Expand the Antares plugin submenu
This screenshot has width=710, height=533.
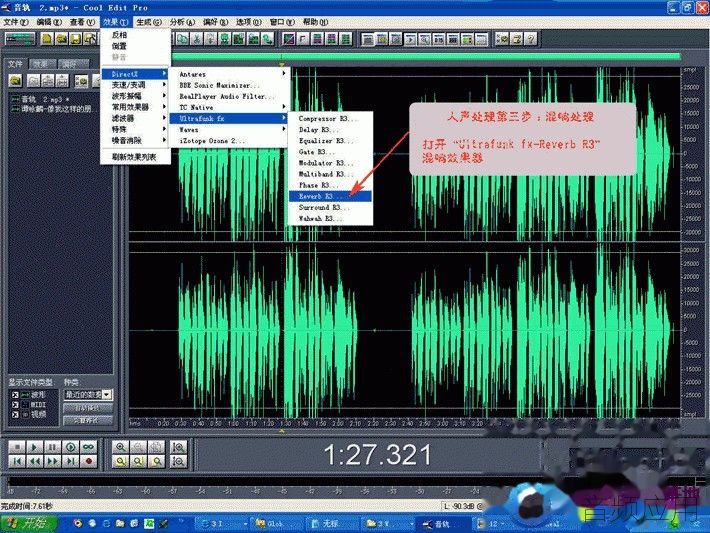(228, 74)
